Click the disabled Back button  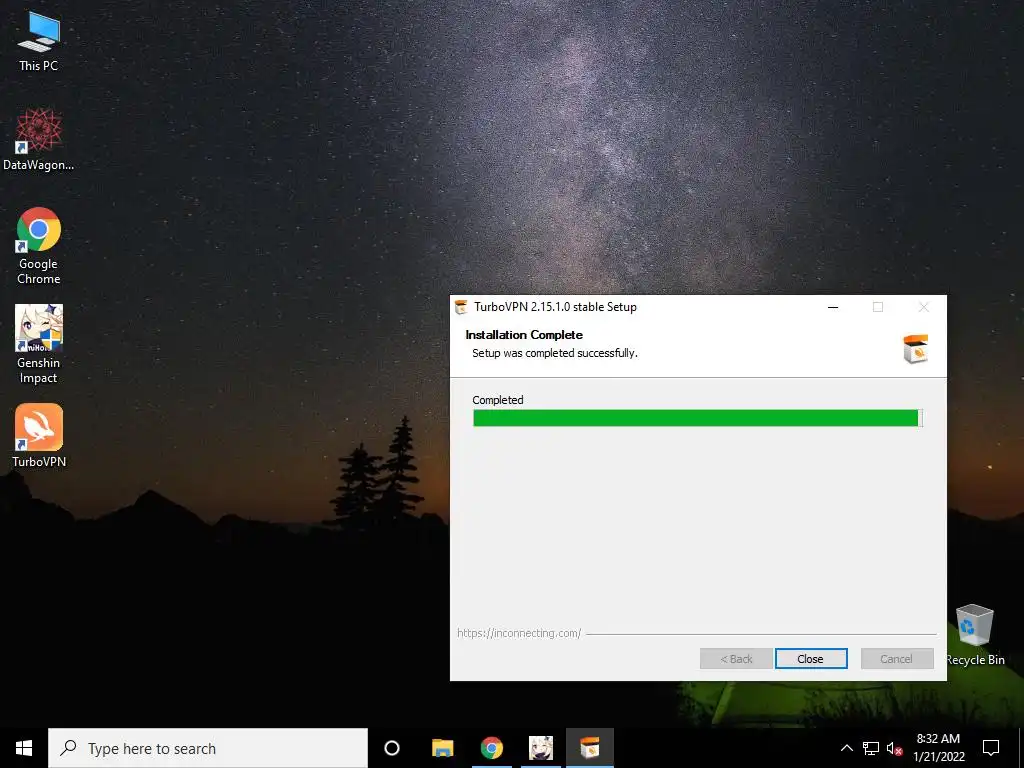point(737,659)
